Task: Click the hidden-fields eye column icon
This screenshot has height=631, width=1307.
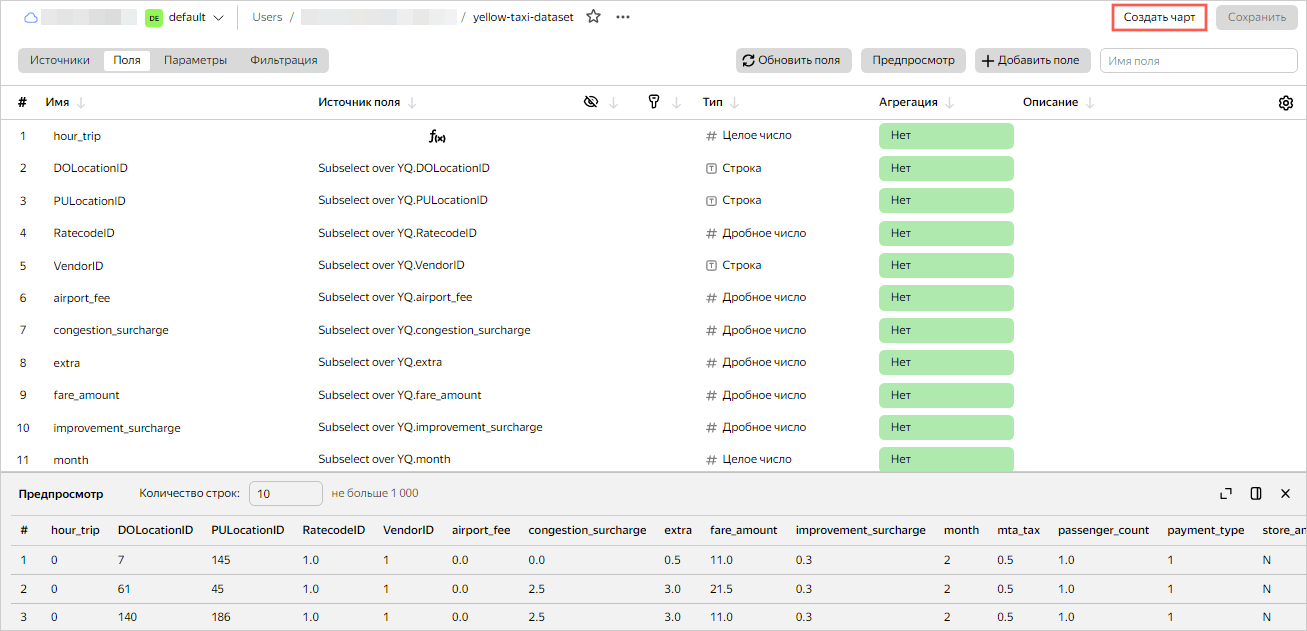Action: tap(591, 102)
